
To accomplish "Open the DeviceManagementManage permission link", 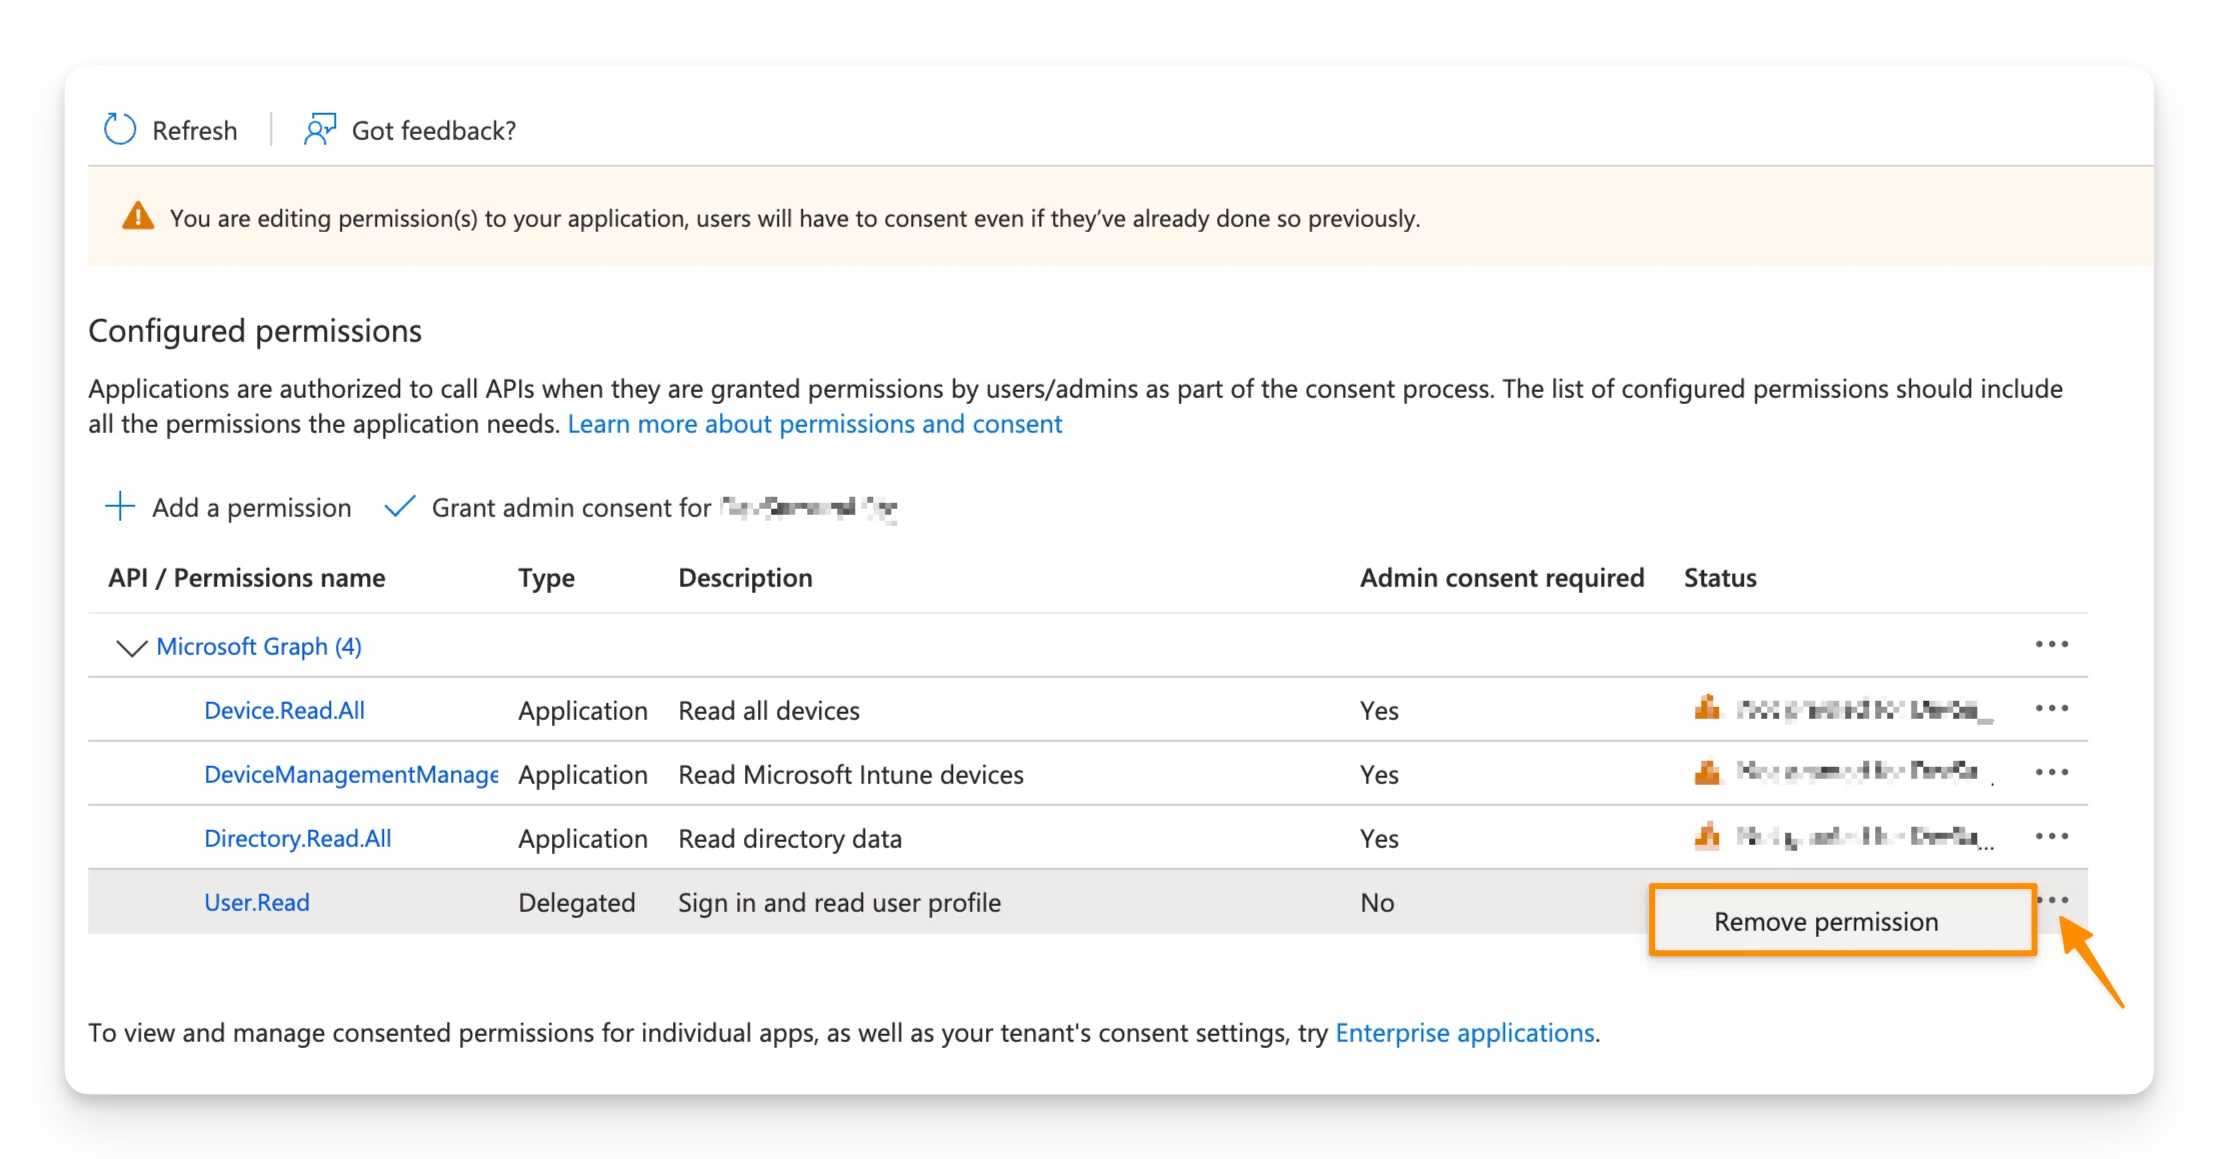I will [351, 774].
